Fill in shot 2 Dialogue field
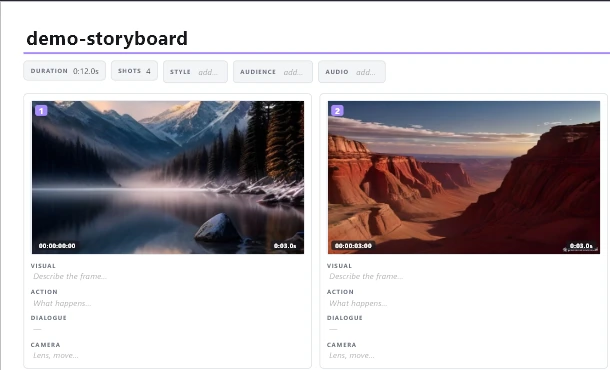This screenshot has width=610, height=370. pyautogui.click(x=464, y=329)
